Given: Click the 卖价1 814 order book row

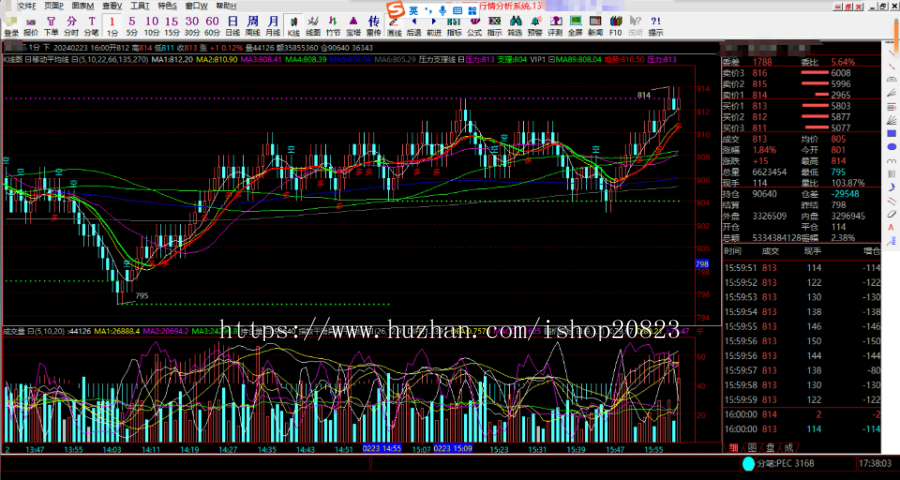Looking at the screenshot, I should coord(800,95).
